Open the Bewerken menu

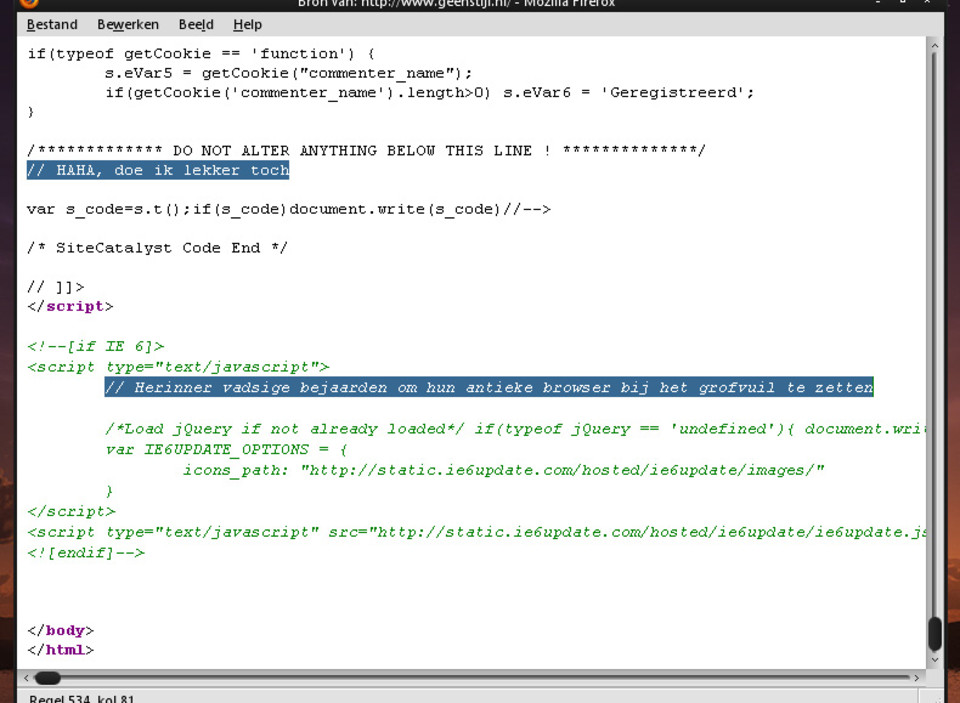[128, 24]
